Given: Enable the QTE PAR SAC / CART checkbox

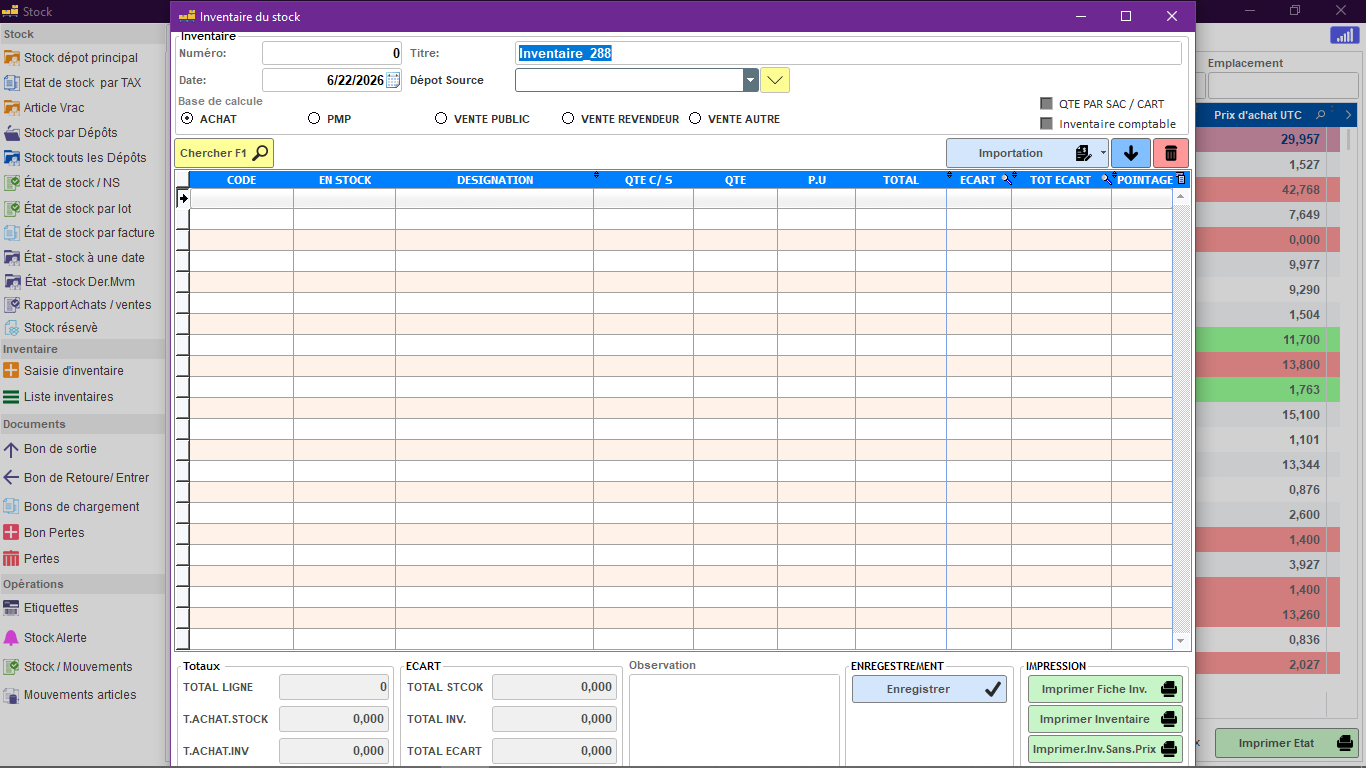Looking at the screenshot, I should pos(1046,104).
